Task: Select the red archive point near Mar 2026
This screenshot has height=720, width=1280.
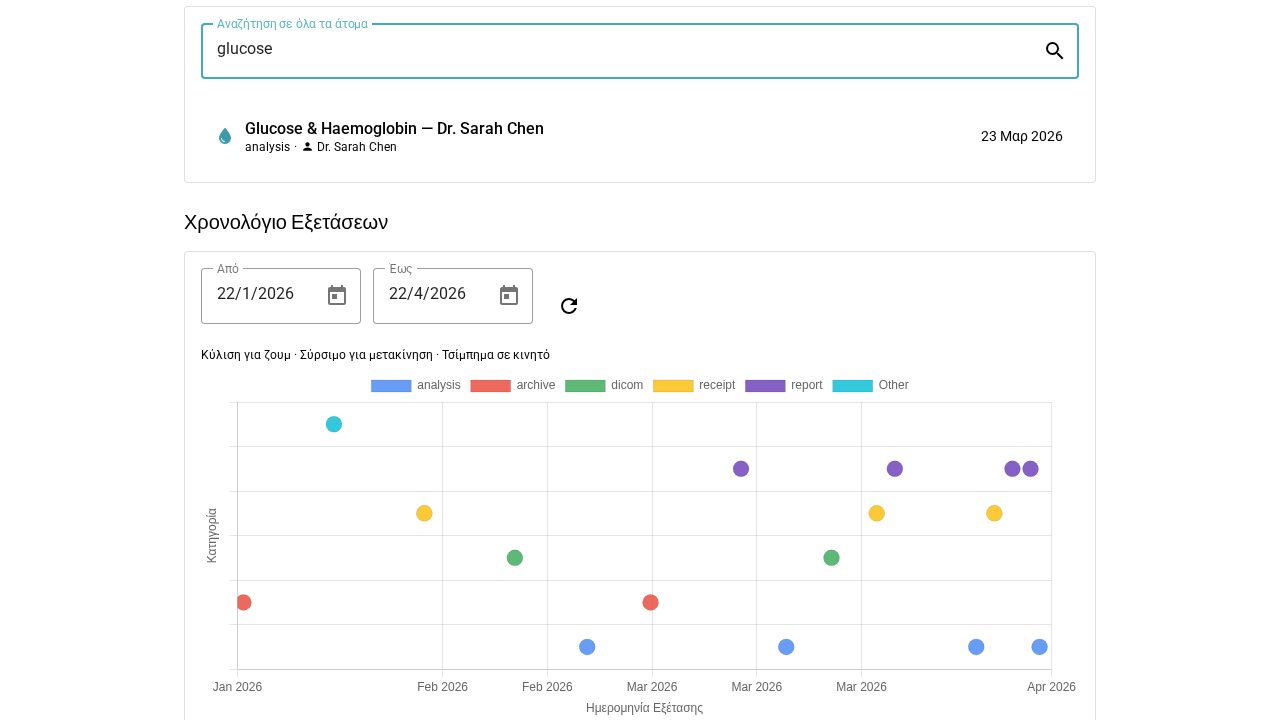Action: [x=650, y=602]
